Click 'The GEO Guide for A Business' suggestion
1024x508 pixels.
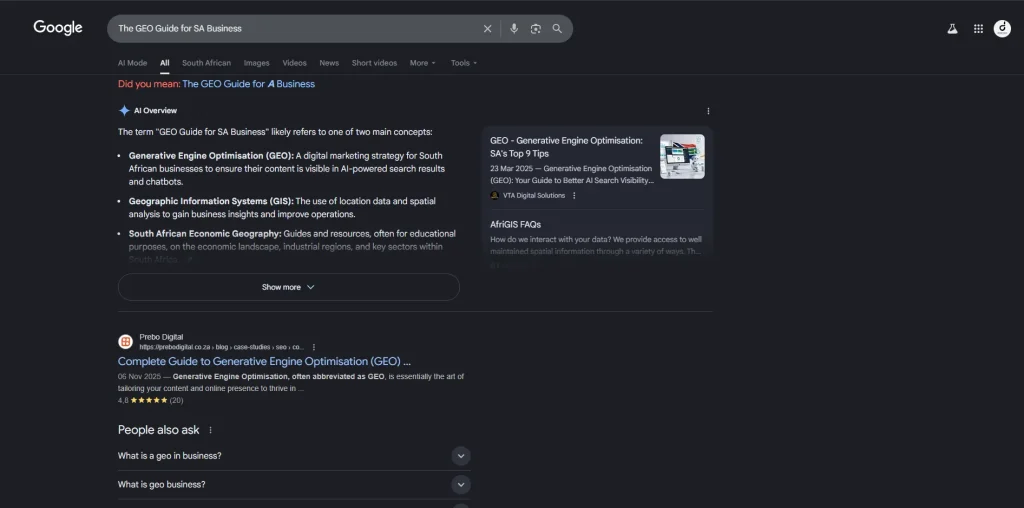coord(248,84)
